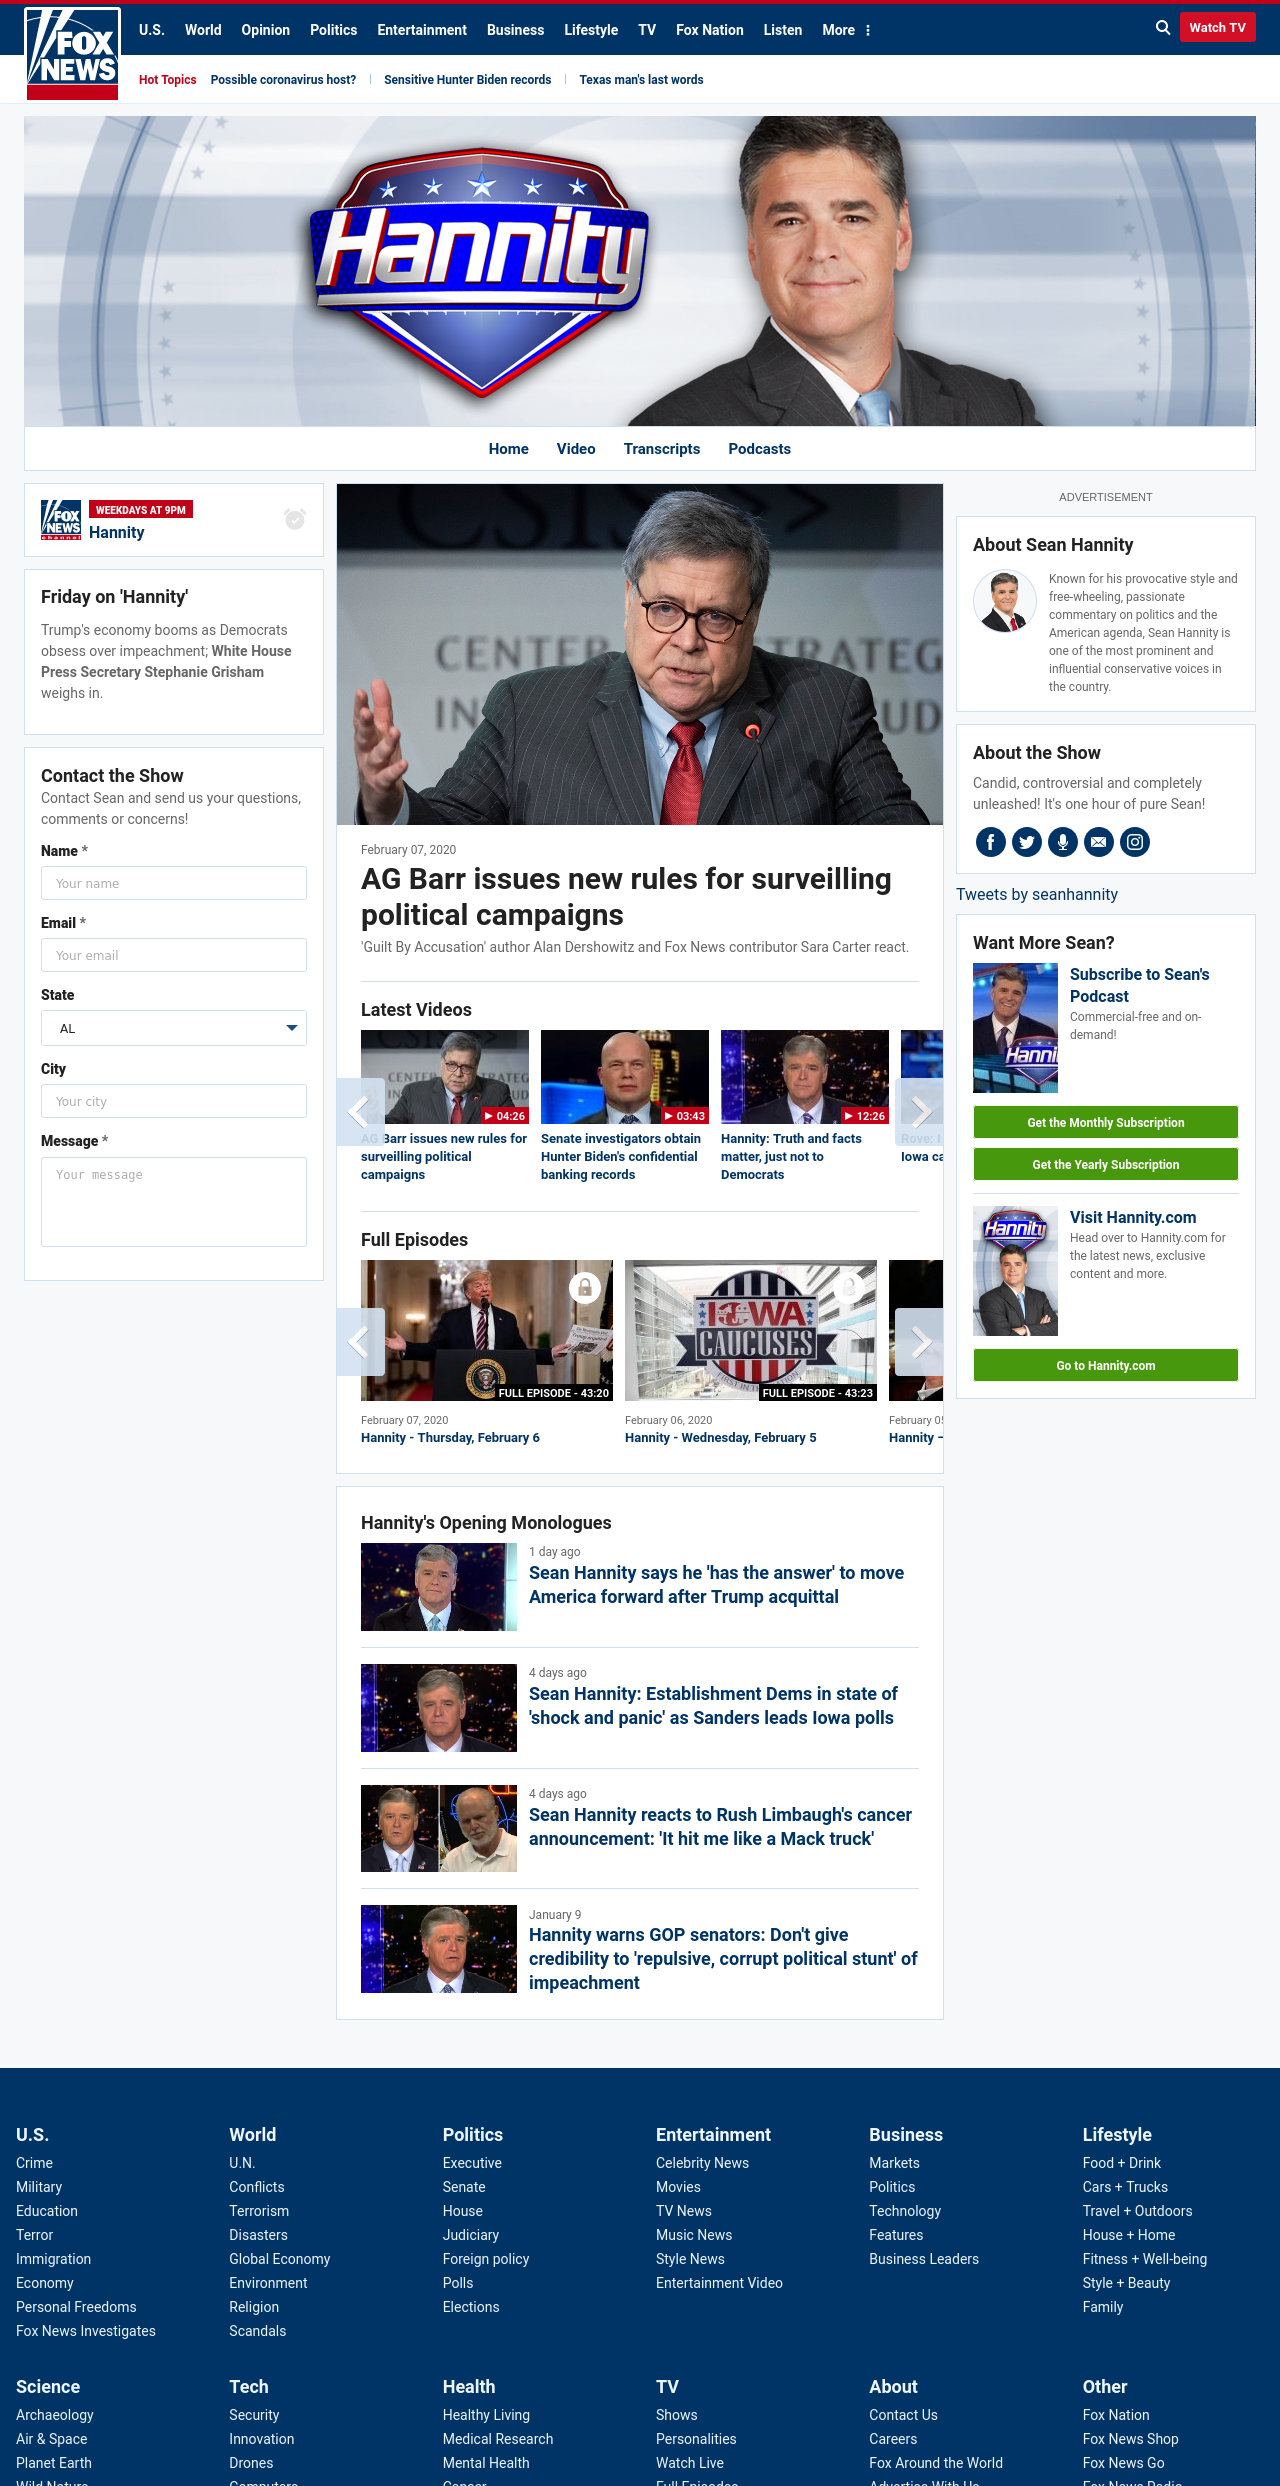Click the podcast microphone icon
Viewport: 1280px width, 2486px height.
pyautogui.click(x=1063, y=842)
